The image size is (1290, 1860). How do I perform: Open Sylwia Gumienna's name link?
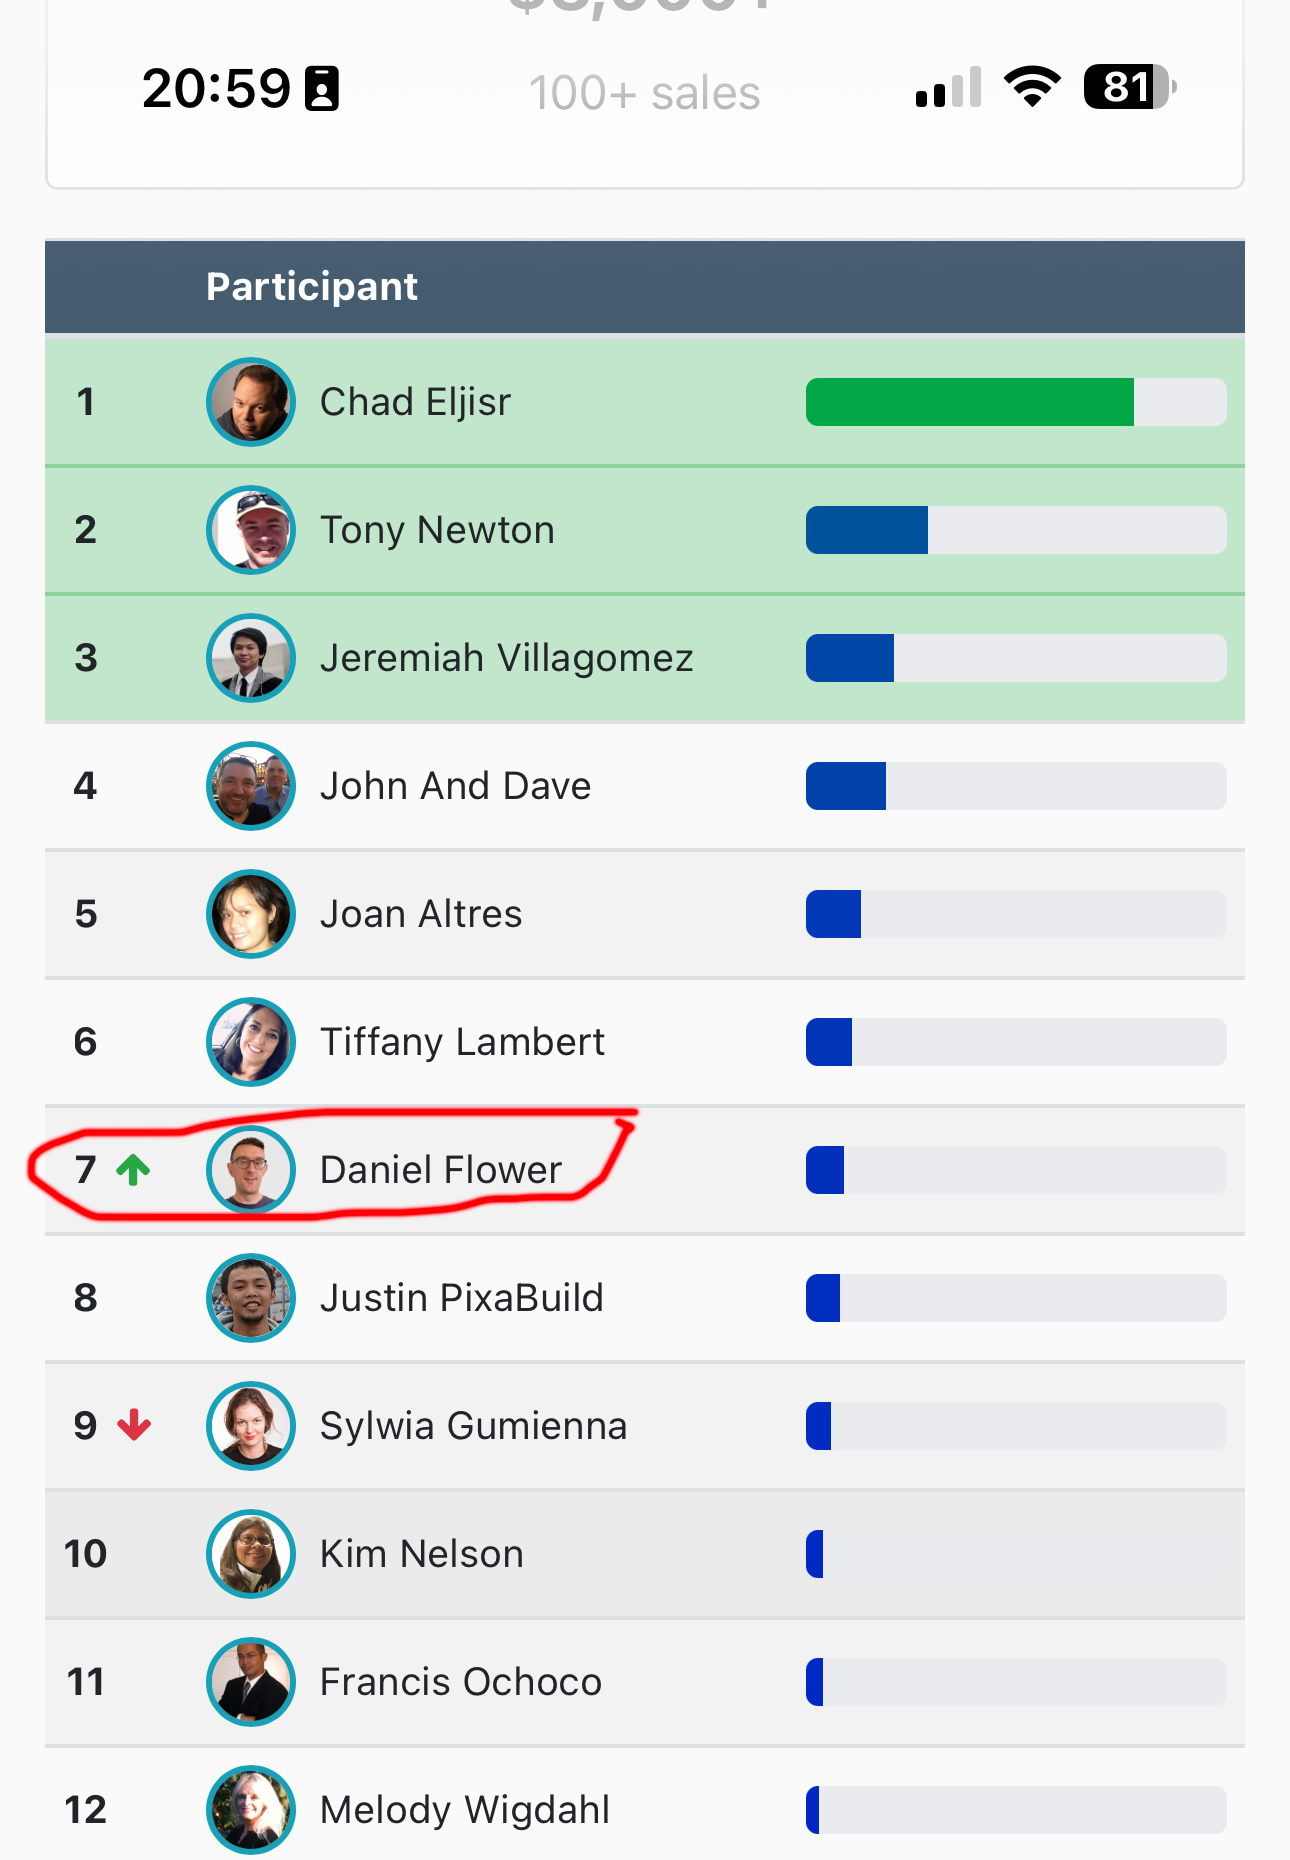pyautogui.click(x=473, y=1426)
